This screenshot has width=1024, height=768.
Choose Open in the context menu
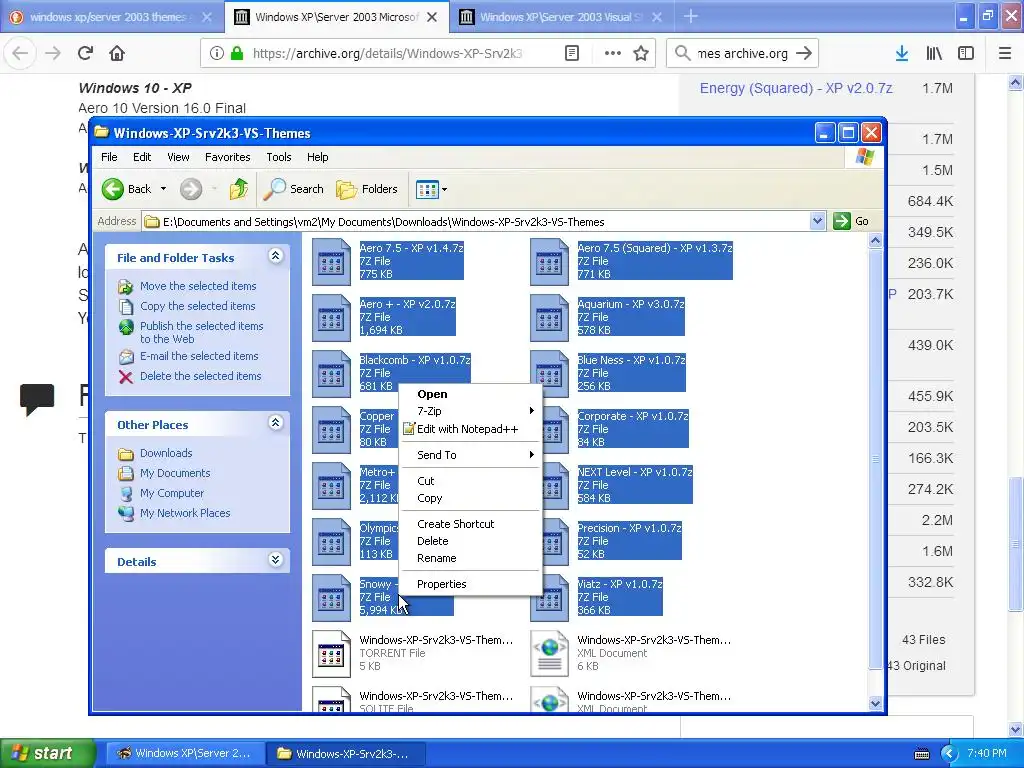click(x=471, y=394)
